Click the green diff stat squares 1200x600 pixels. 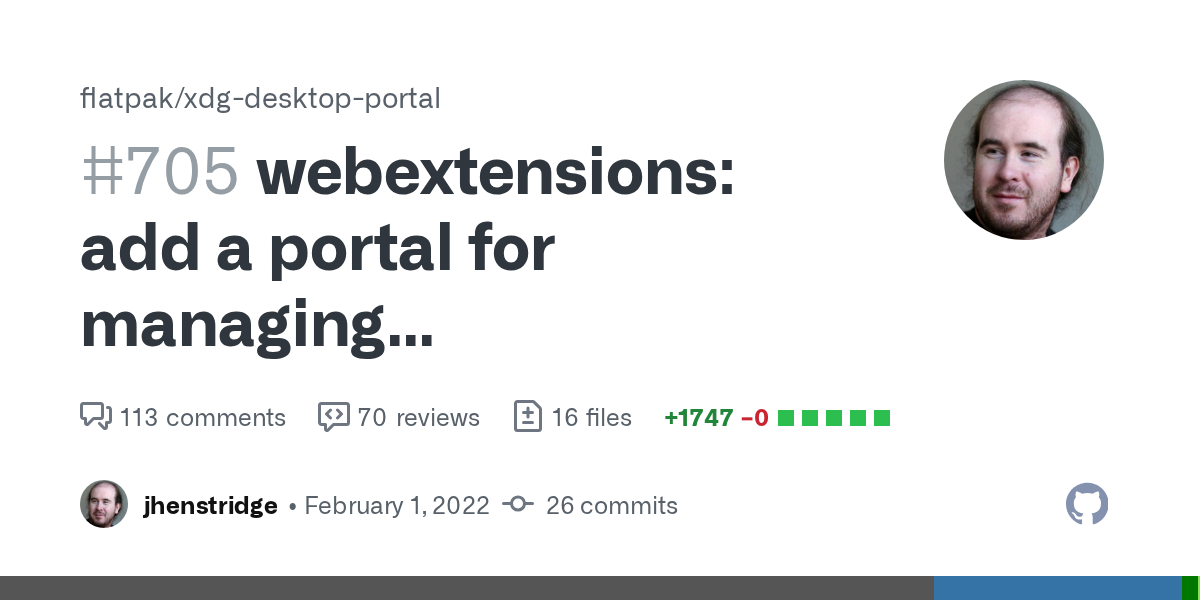click(x=833, y=418)
